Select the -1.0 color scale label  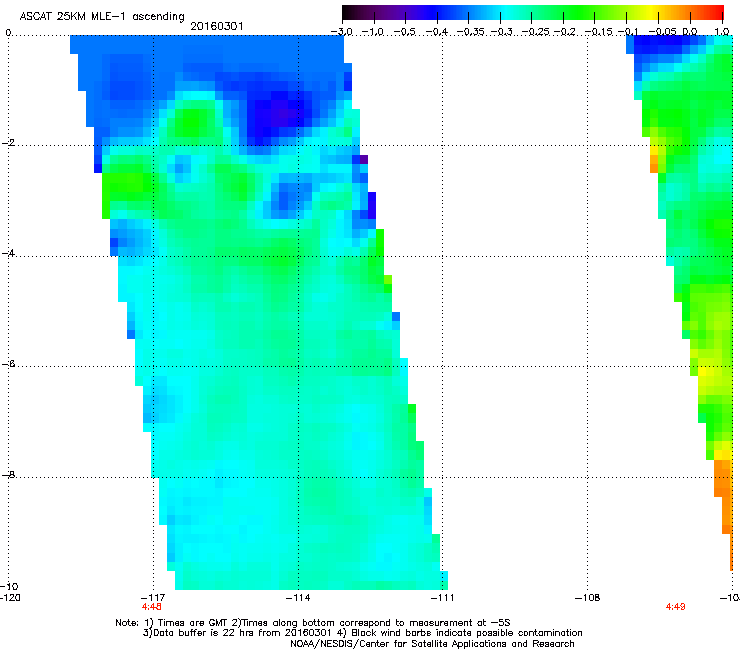click(x=374, y=32)
